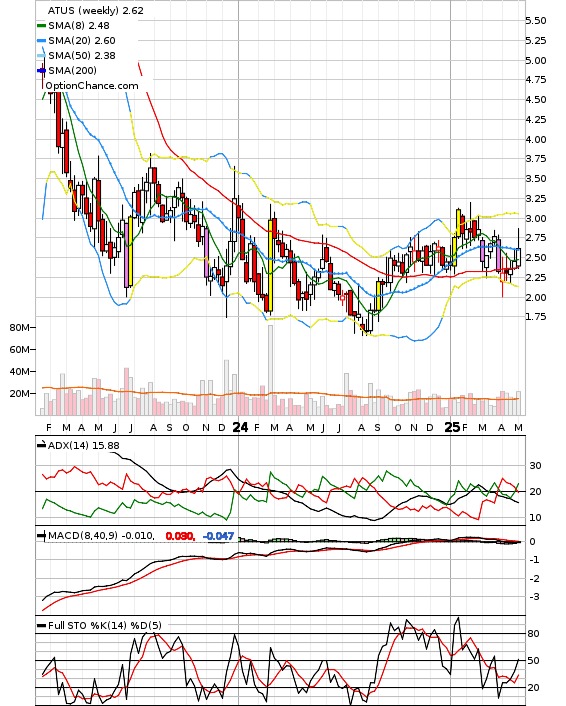This screenshot has width=566, height=706.
Task: Click the blue MACD value -0.047
Action: click(x=218, y=536)
